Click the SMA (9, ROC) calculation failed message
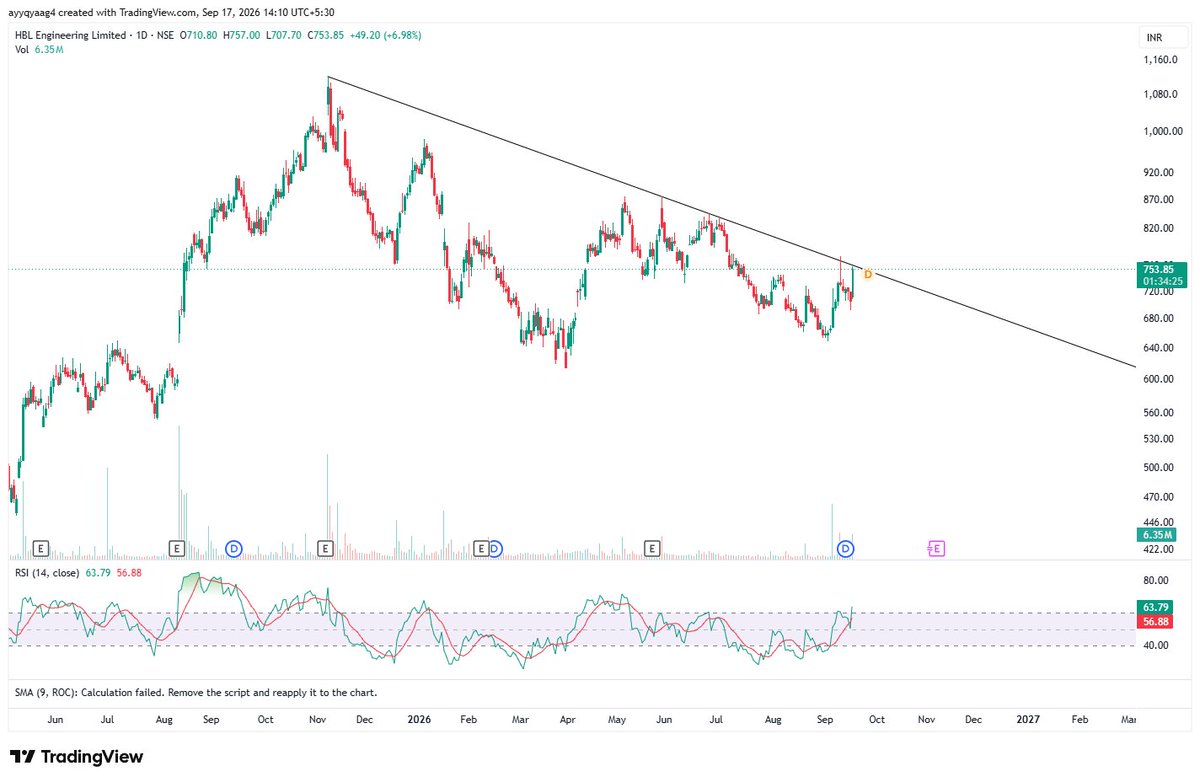Image resolution: width=1200 pixels, height=782 pixels. tap(196, 692)
